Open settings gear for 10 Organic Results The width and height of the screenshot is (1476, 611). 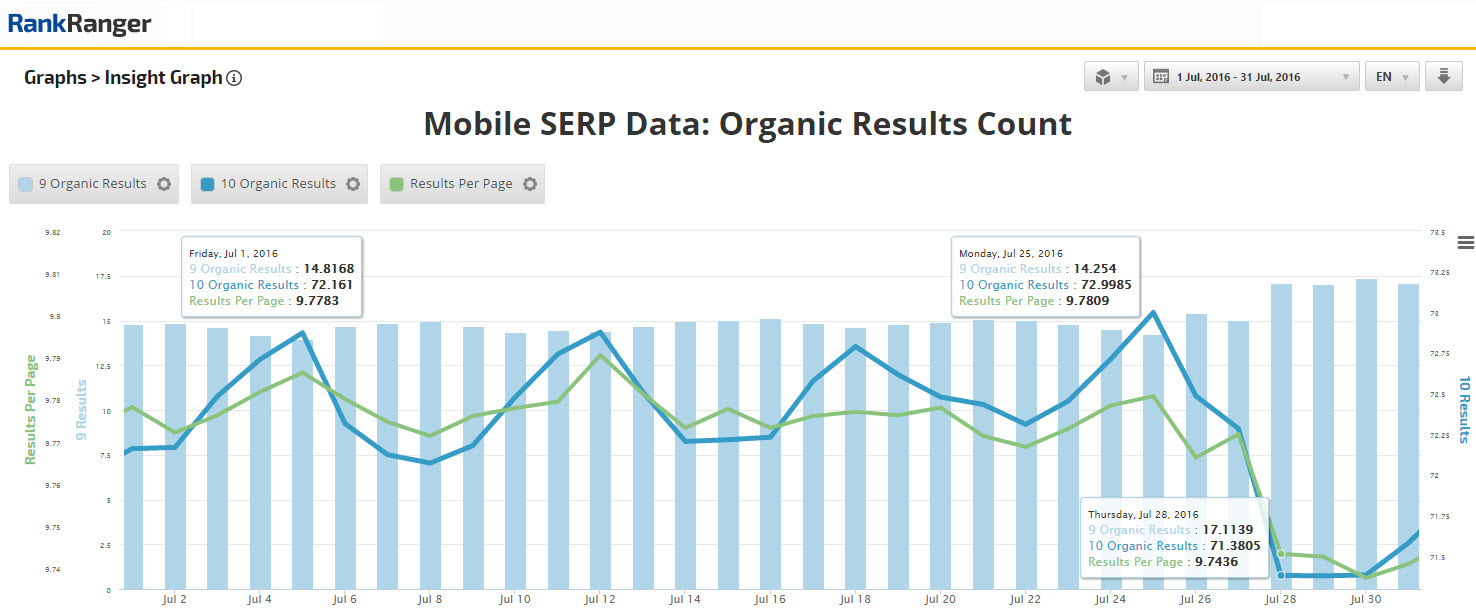[352, 184]
